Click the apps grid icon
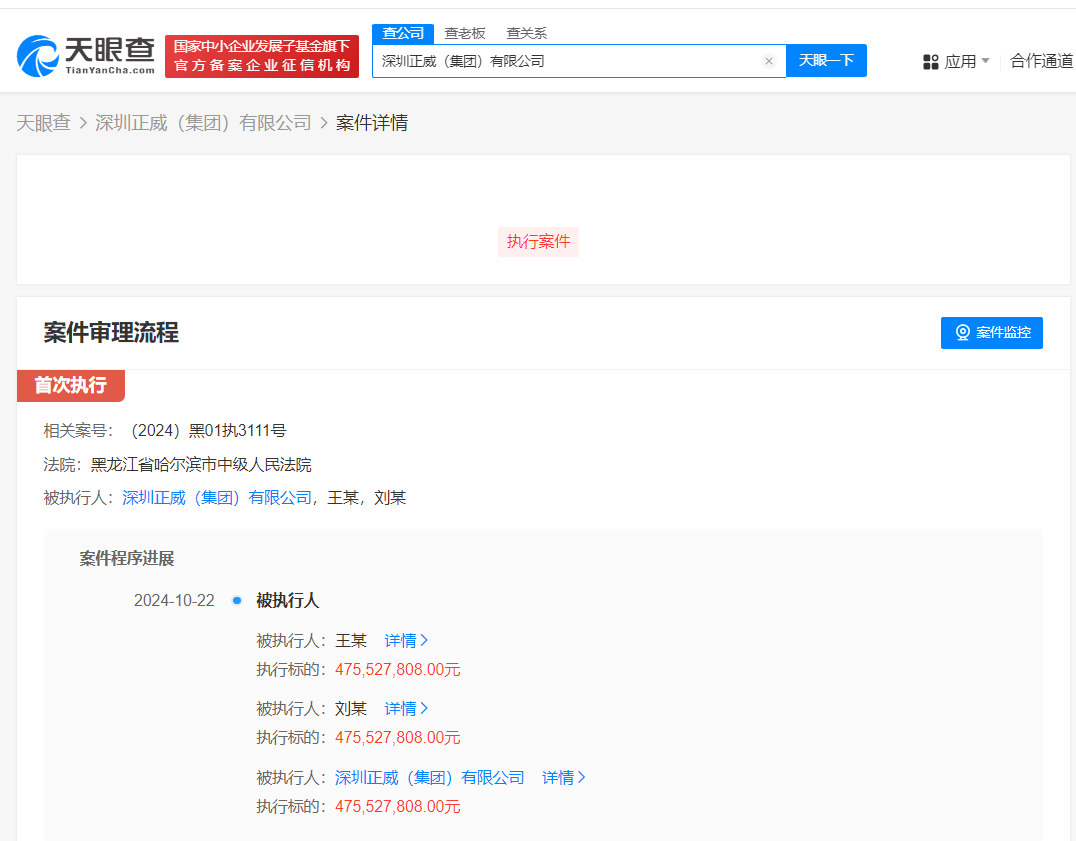The height and width of the screenshot is (841, 1076). (931, 62)
